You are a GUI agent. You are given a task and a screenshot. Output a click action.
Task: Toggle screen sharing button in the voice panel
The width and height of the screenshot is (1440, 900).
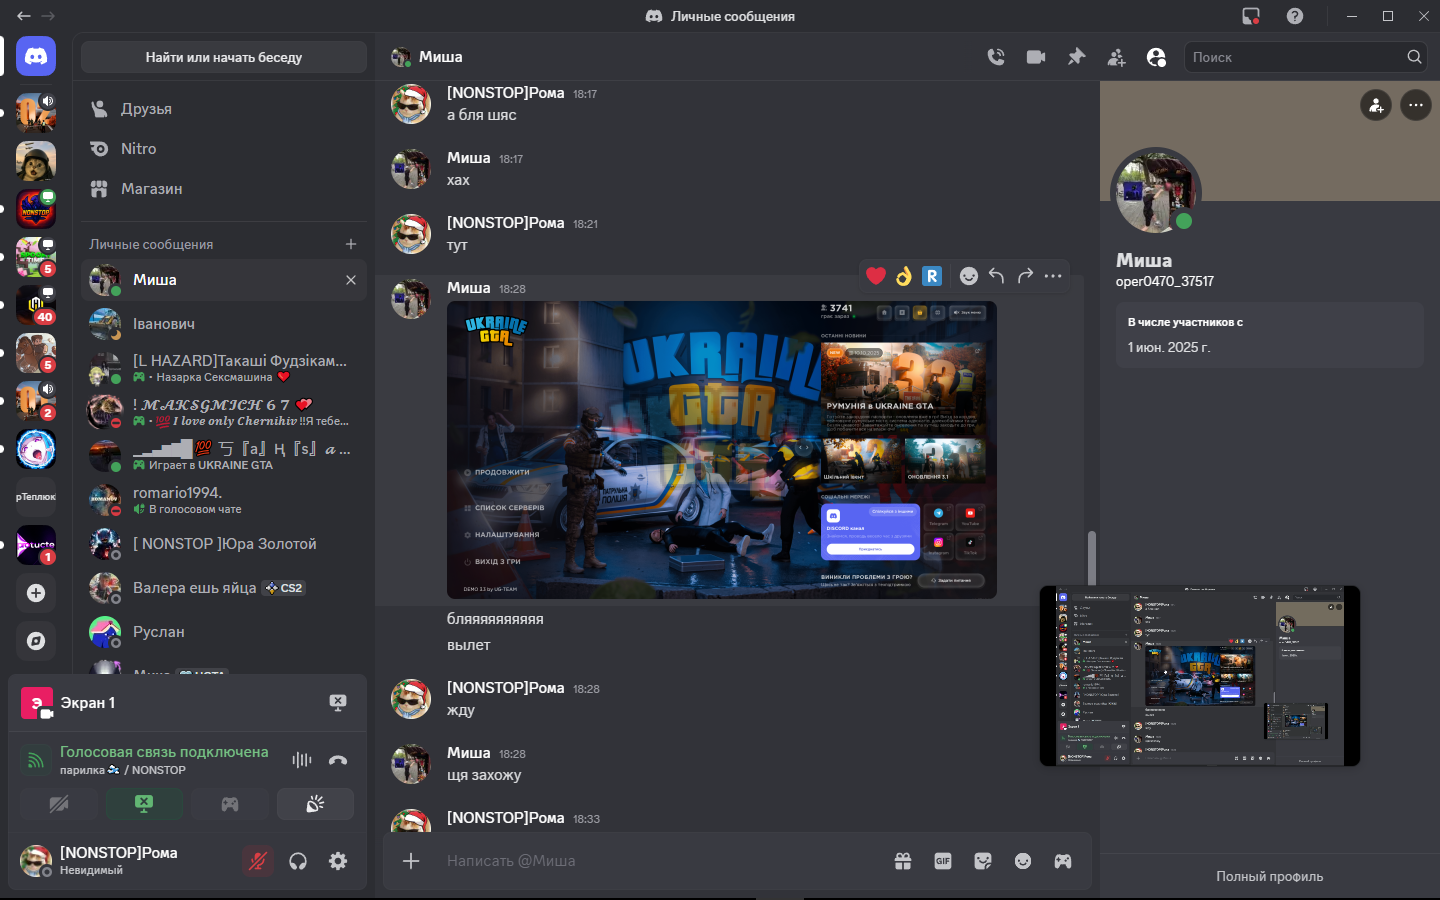(144, 804)
